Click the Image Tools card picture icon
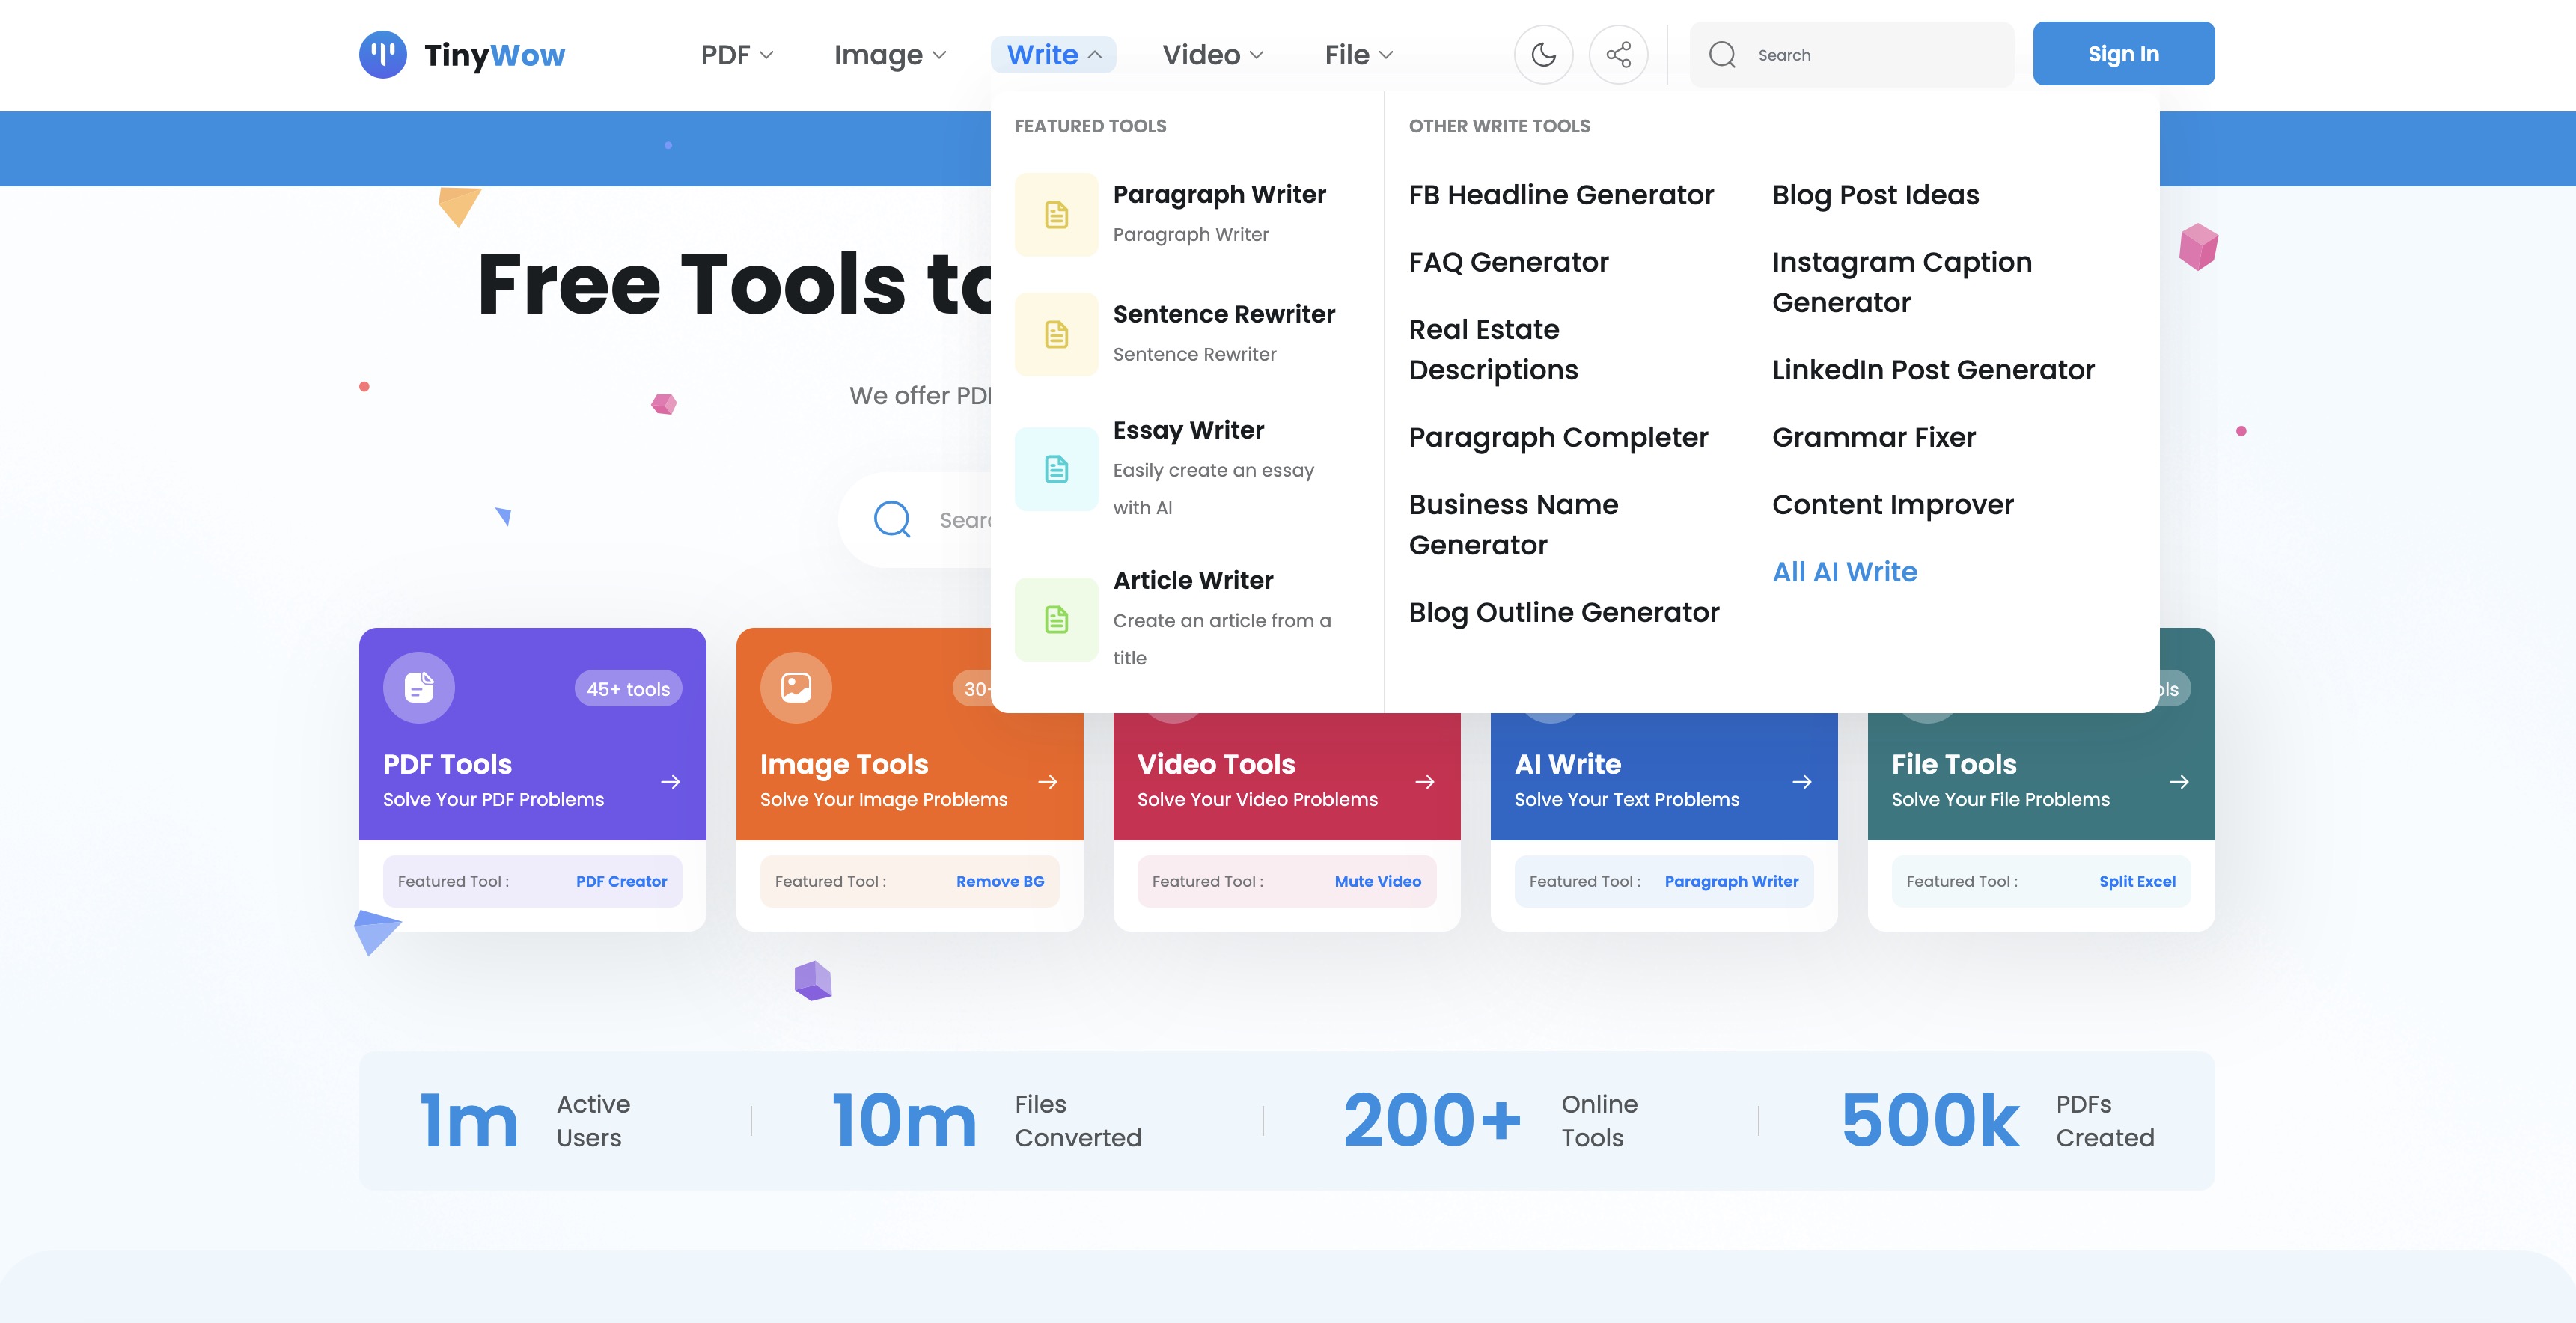Viewport: 2576px width, 1323px height. (x=796, y=688)
